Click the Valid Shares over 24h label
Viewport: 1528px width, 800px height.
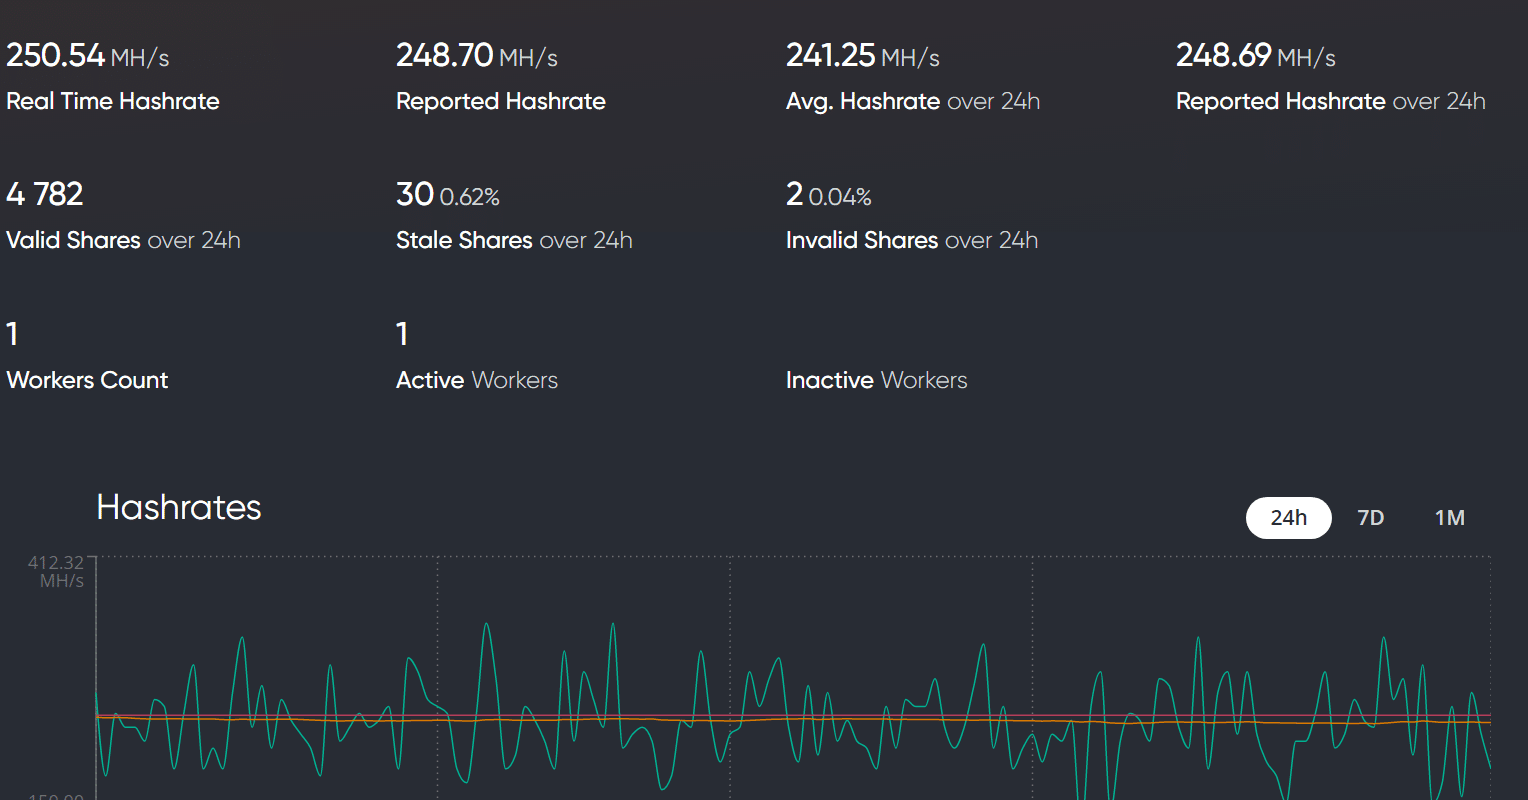123,240
